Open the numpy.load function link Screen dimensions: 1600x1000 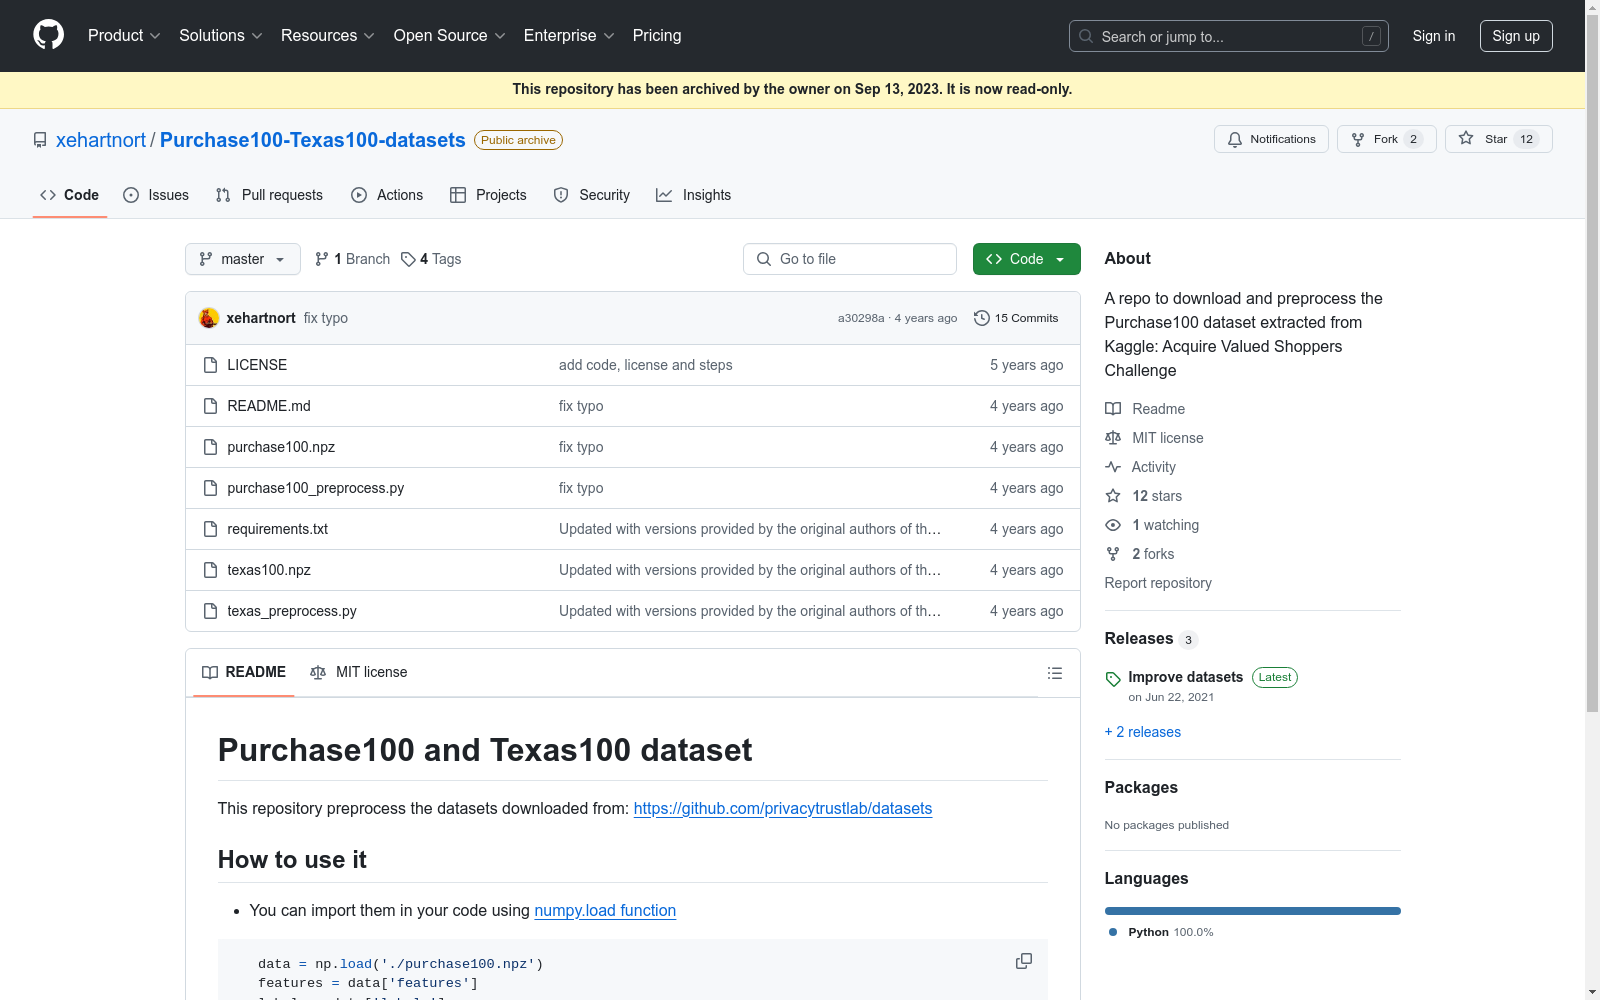coord(605,910)
